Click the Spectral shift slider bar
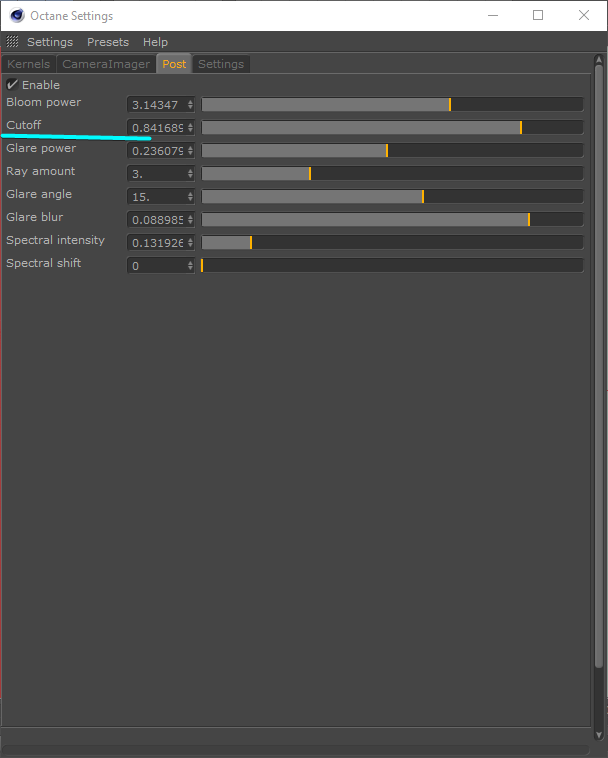 392,265
